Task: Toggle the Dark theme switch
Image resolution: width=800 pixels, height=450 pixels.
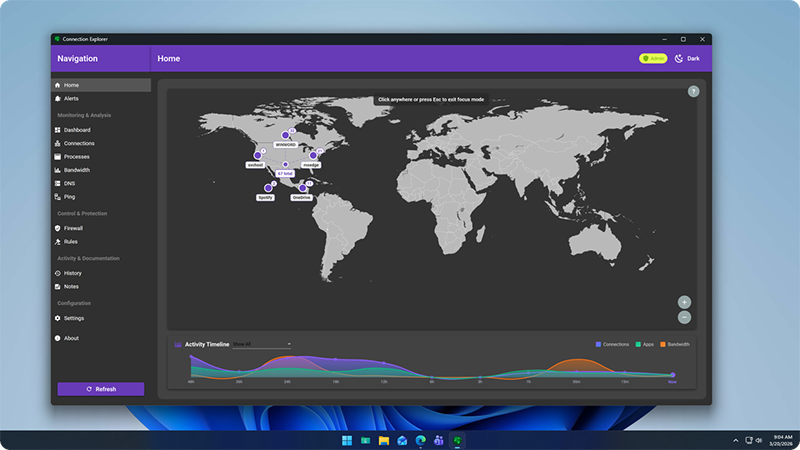Action: 686,59
